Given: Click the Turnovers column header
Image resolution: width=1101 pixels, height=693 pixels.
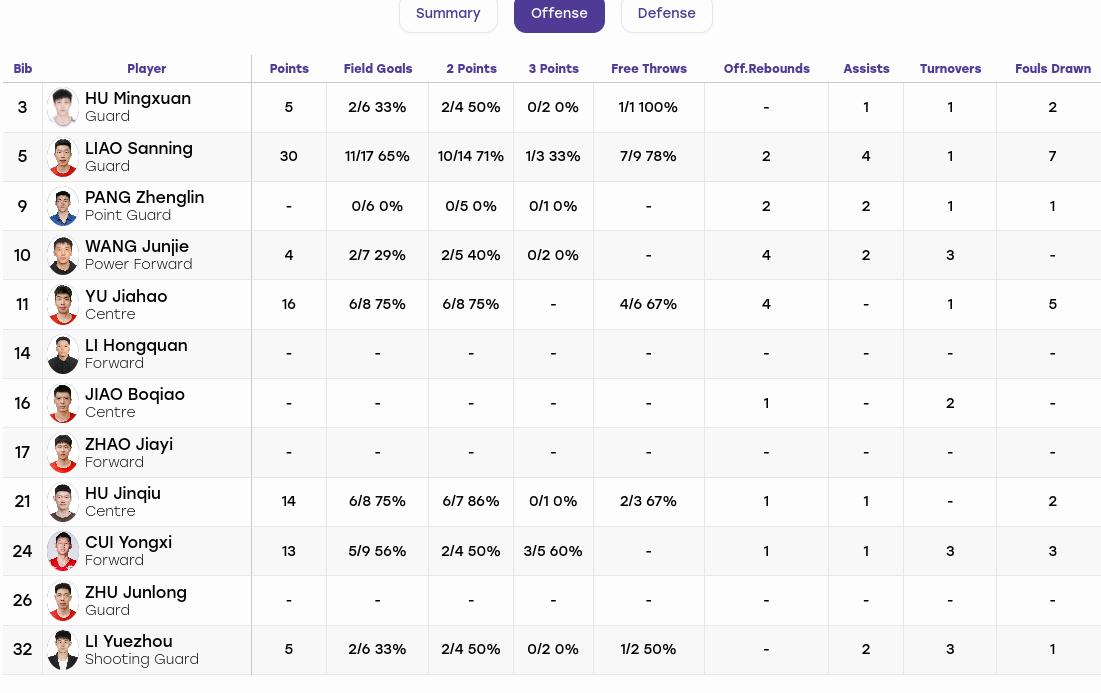Looking at the screenshot, I should pos(950,69).
